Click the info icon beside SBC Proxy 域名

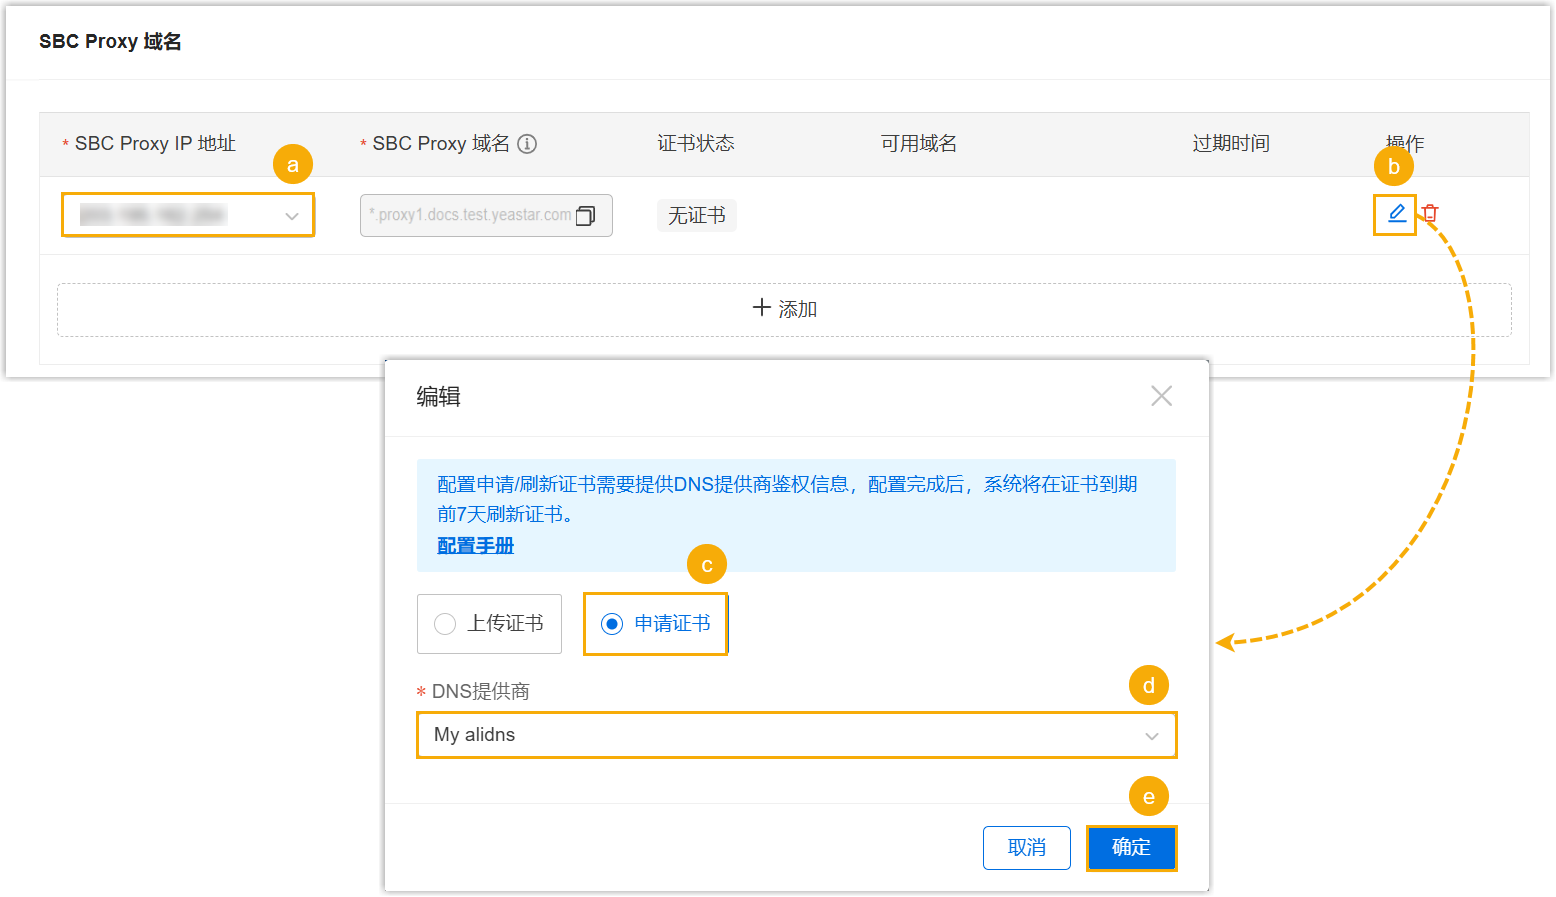527,144
